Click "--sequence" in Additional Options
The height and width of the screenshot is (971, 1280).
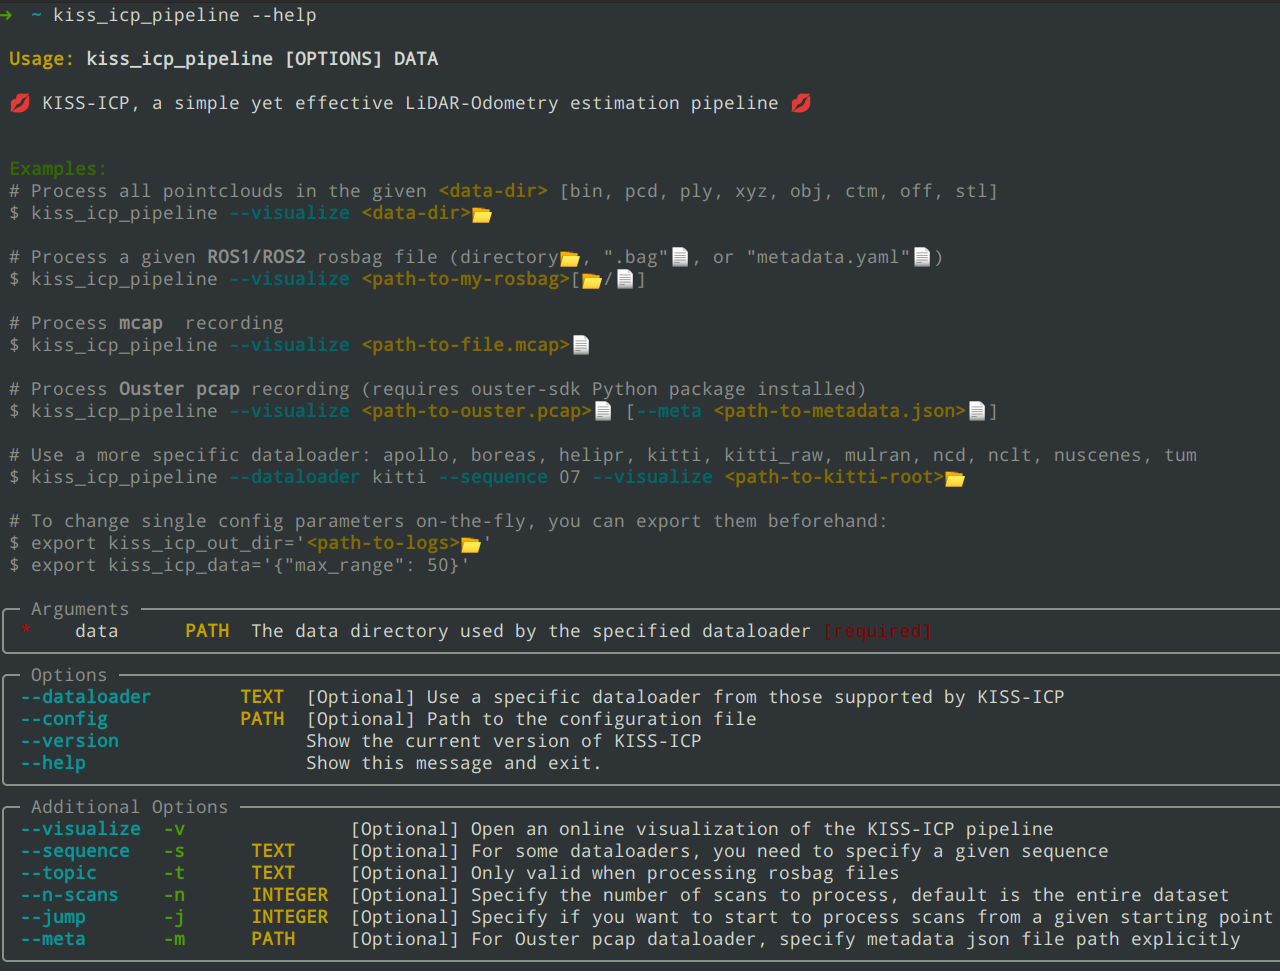(75, 851)
